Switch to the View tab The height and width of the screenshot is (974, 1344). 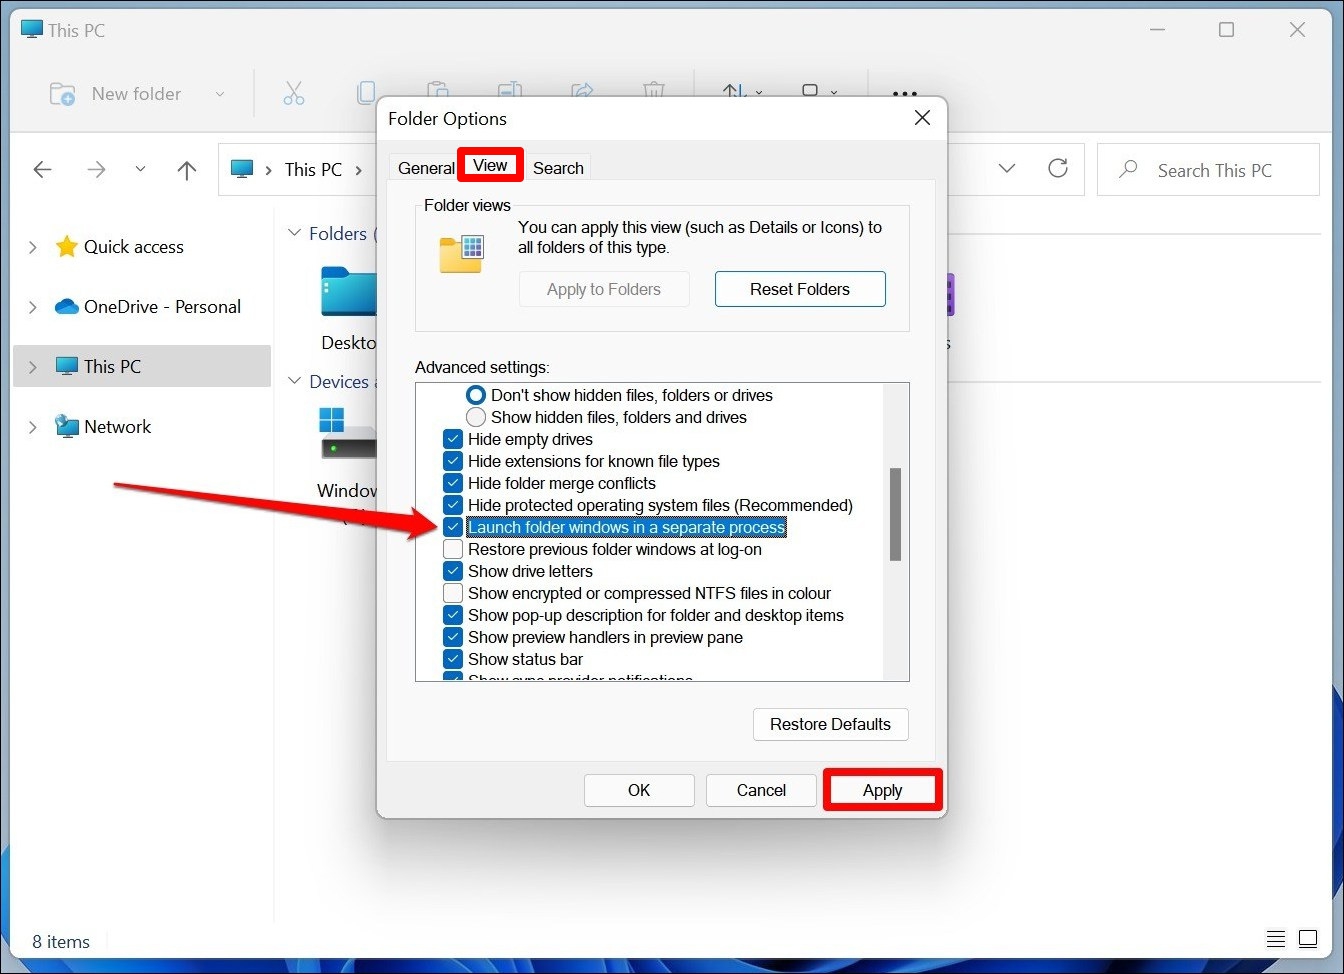pos(490,165)
